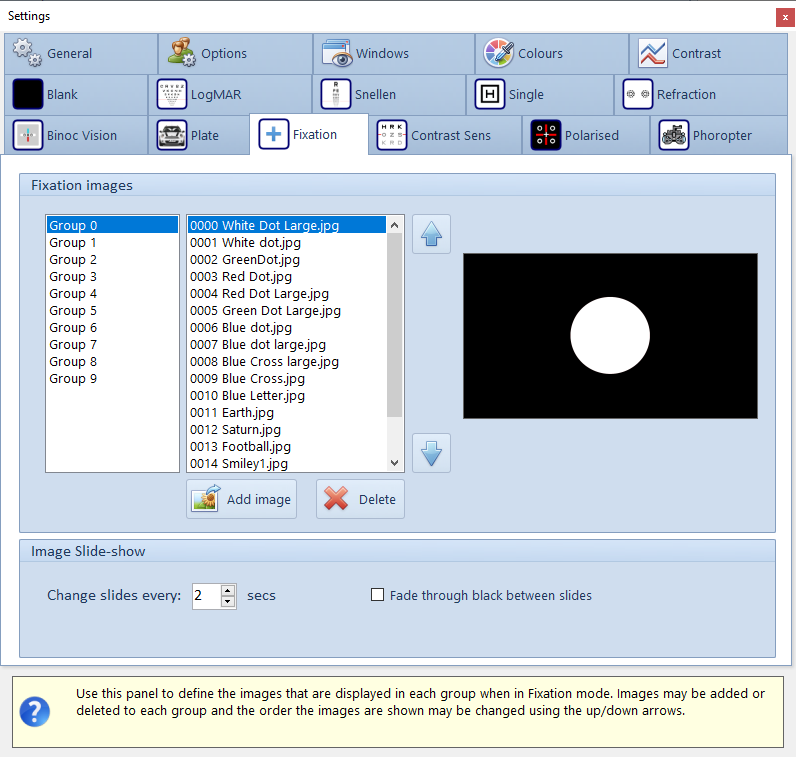Select Group 5 in the group list
This screenshot has width=796, height=757.
click(x=73, y=310)
